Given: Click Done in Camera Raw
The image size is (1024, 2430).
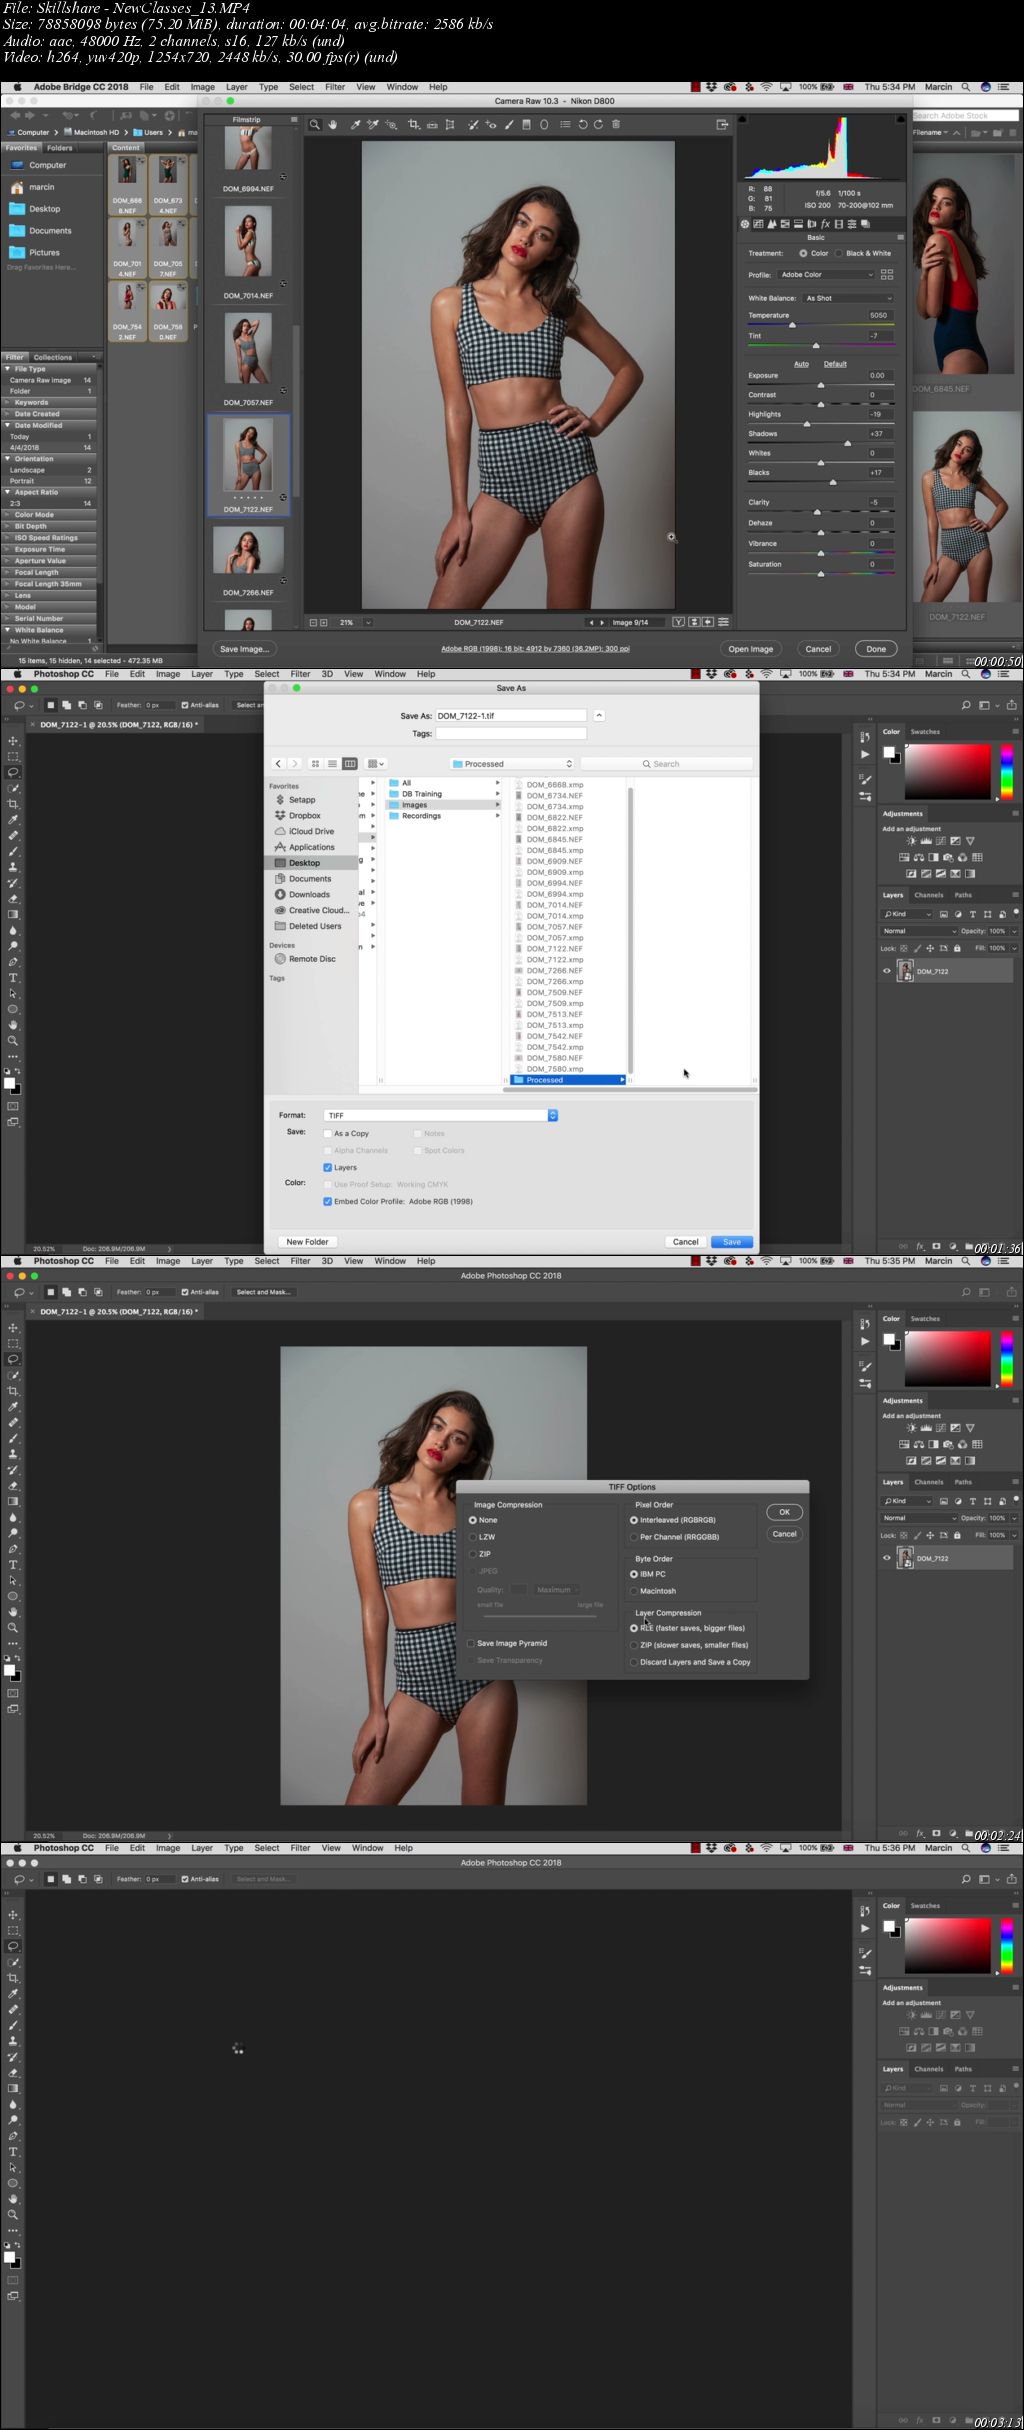Looking at the screenshot, I should coord(876,649).
